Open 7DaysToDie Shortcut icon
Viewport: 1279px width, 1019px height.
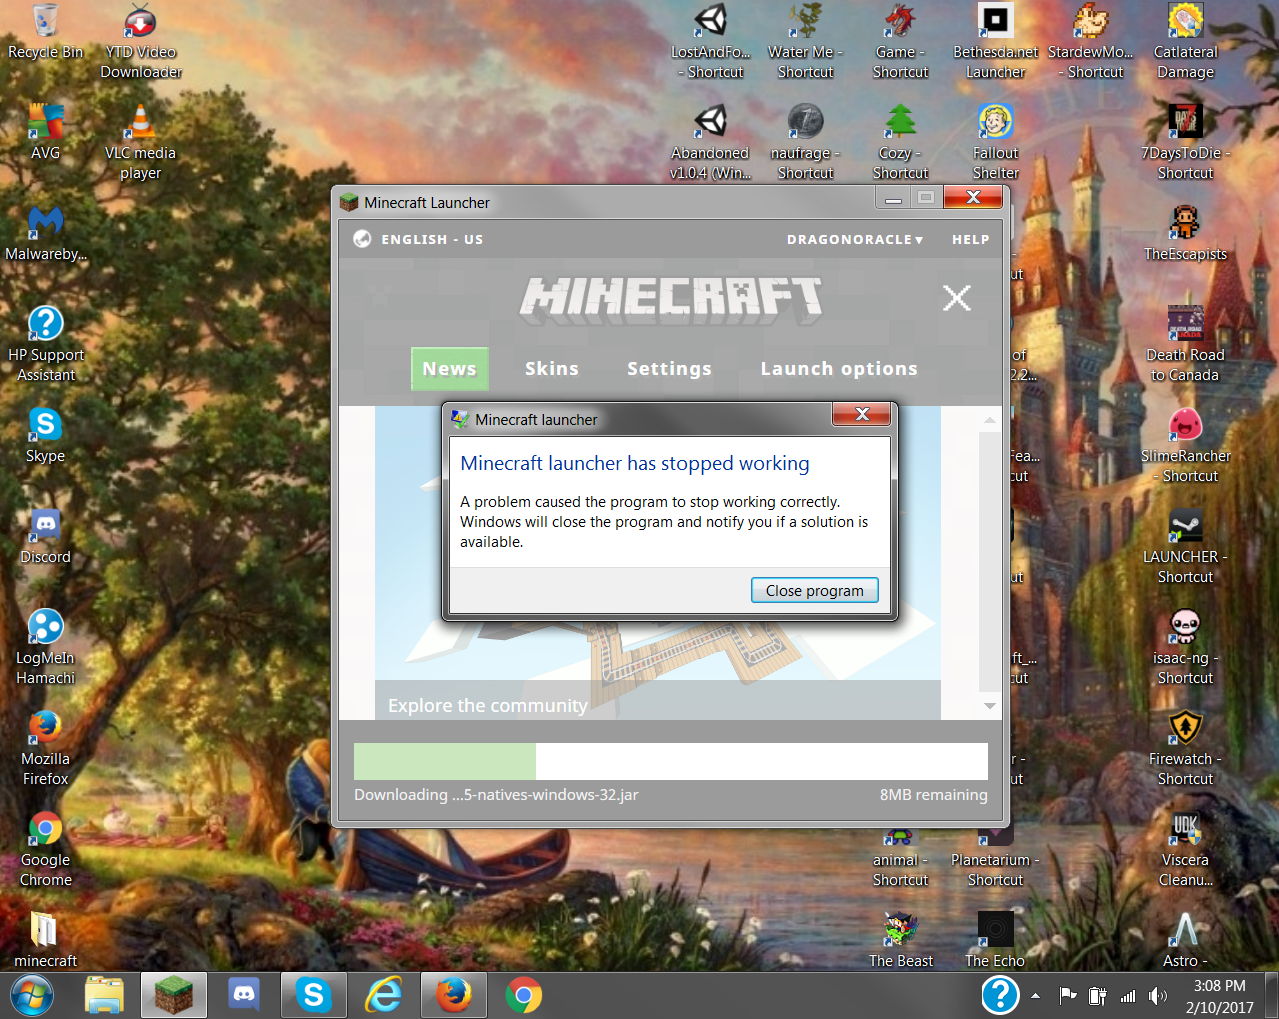tap(1185, 142)
